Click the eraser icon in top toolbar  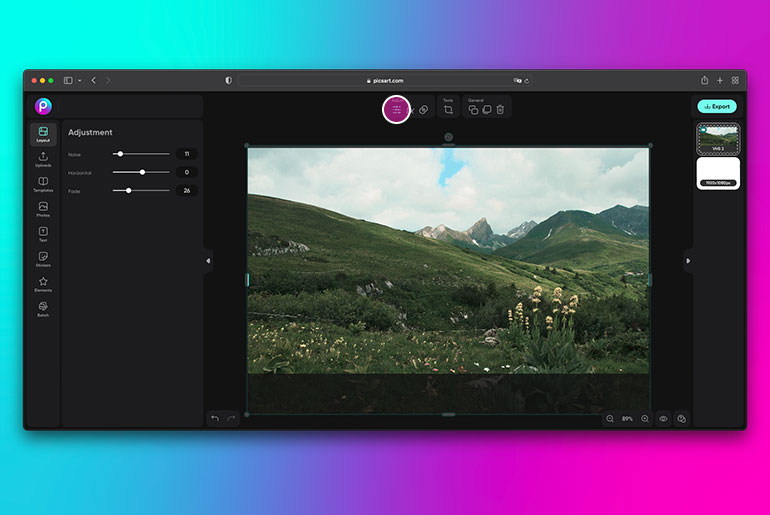pos(423,110)
